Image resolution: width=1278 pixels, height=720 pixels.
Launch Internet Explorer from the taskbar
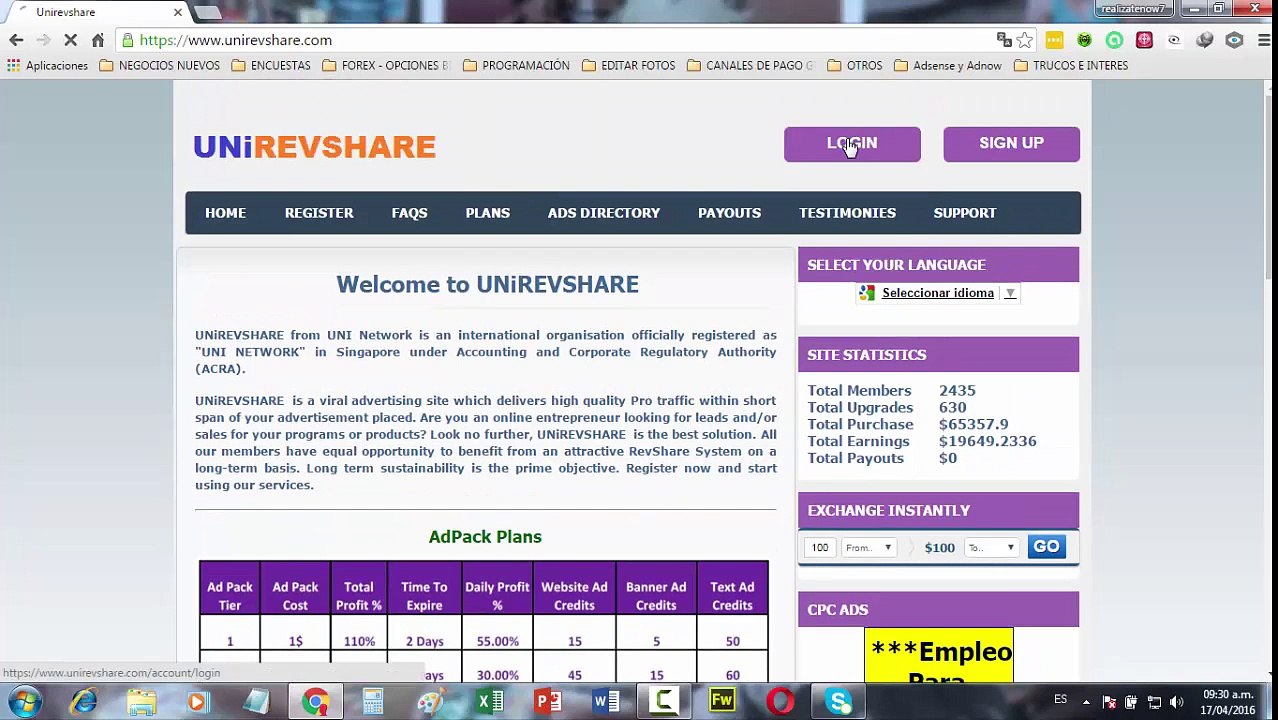tap(83, 701)
